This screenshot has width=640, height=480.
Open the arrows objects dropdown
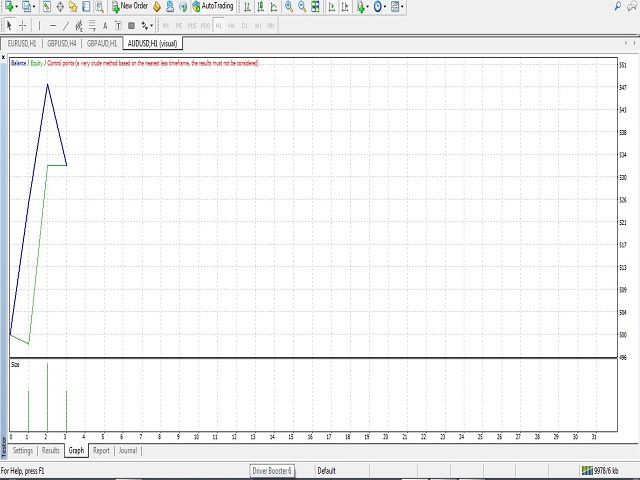point(151,25)
